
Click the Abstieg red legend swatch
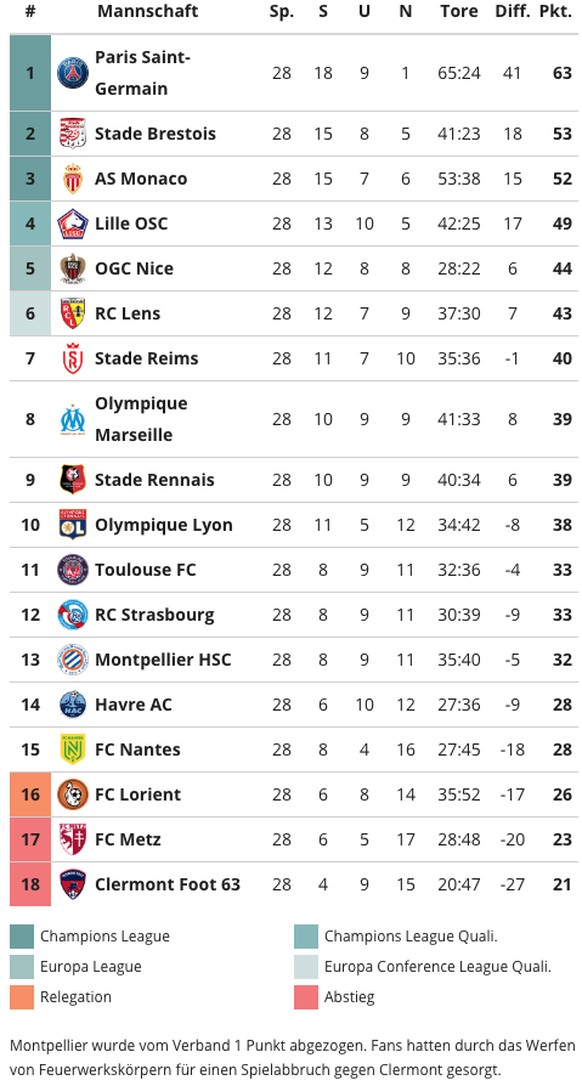click(x=306, y=997)
